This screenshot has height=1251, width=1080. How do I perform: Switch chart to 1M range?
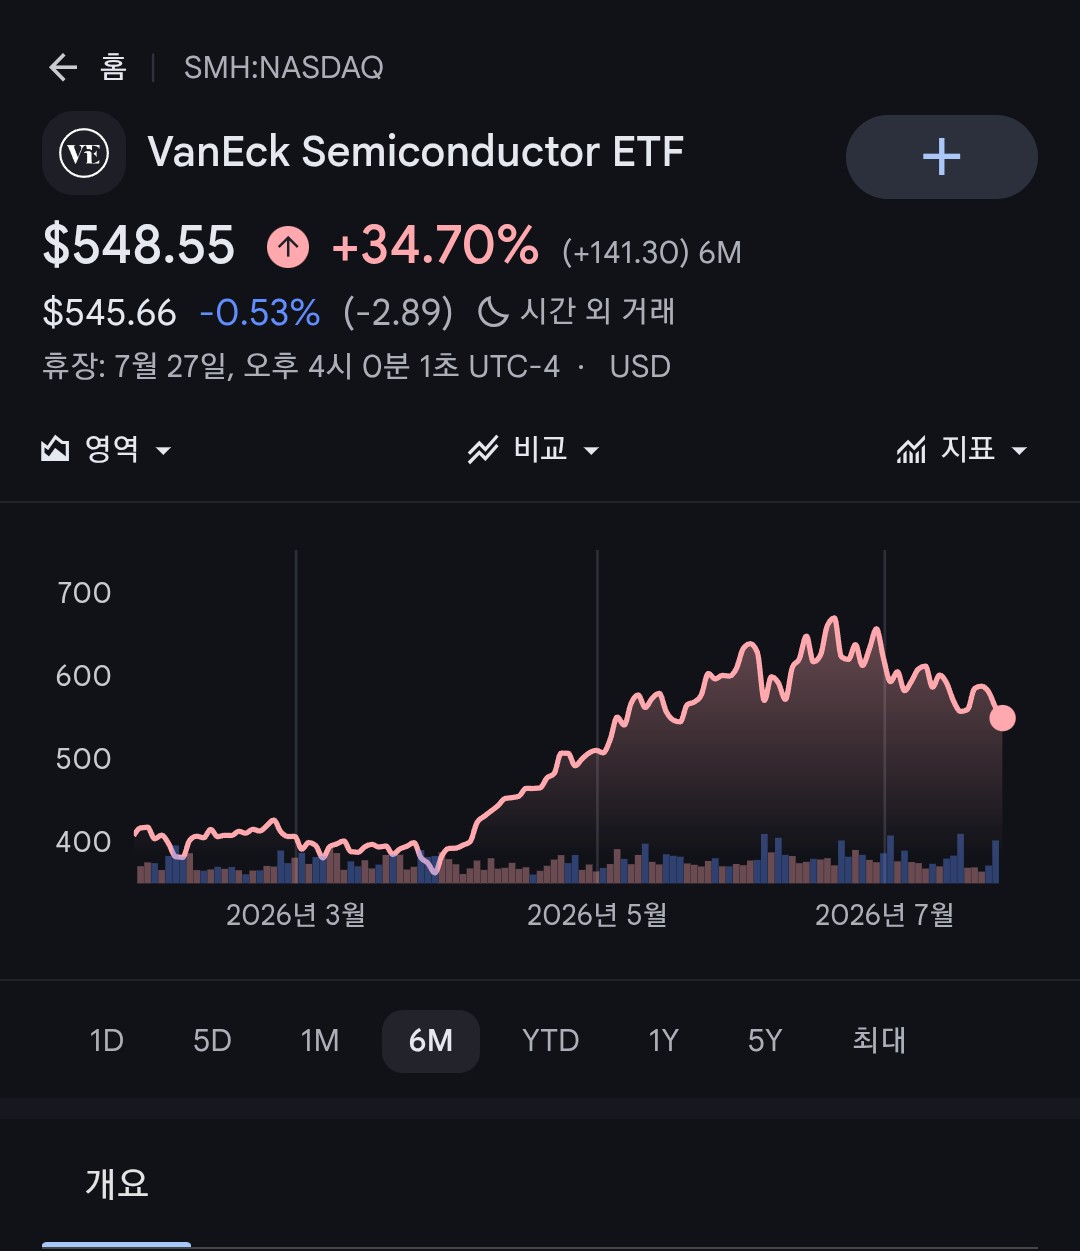pos(320,1041)
